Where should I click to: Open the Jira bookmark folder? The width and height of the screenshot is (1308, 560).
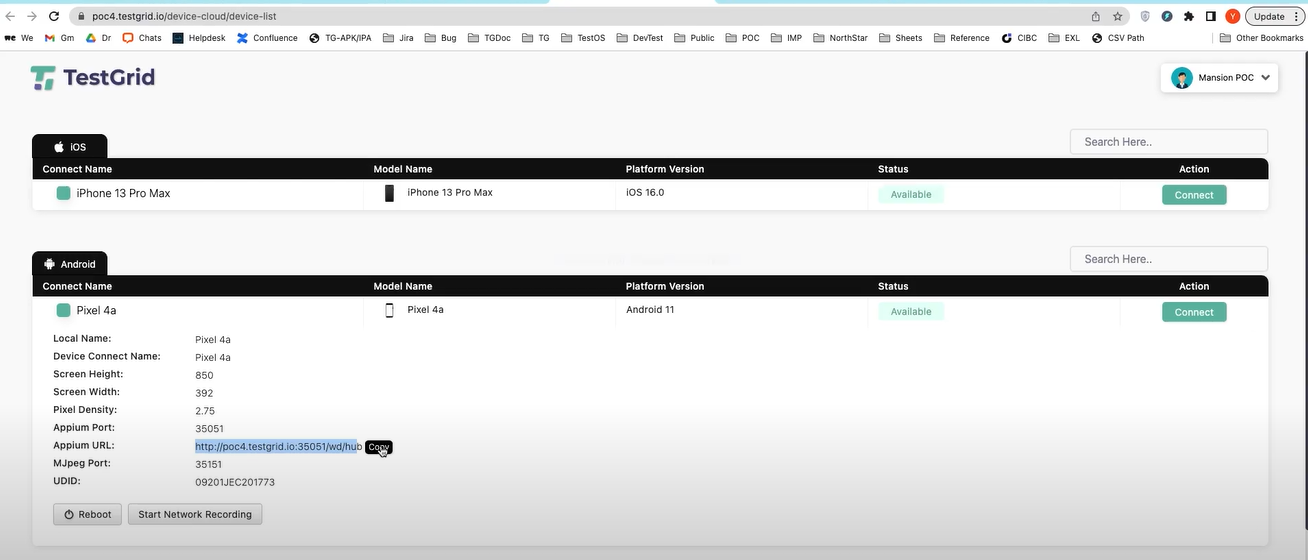point(398,38)
